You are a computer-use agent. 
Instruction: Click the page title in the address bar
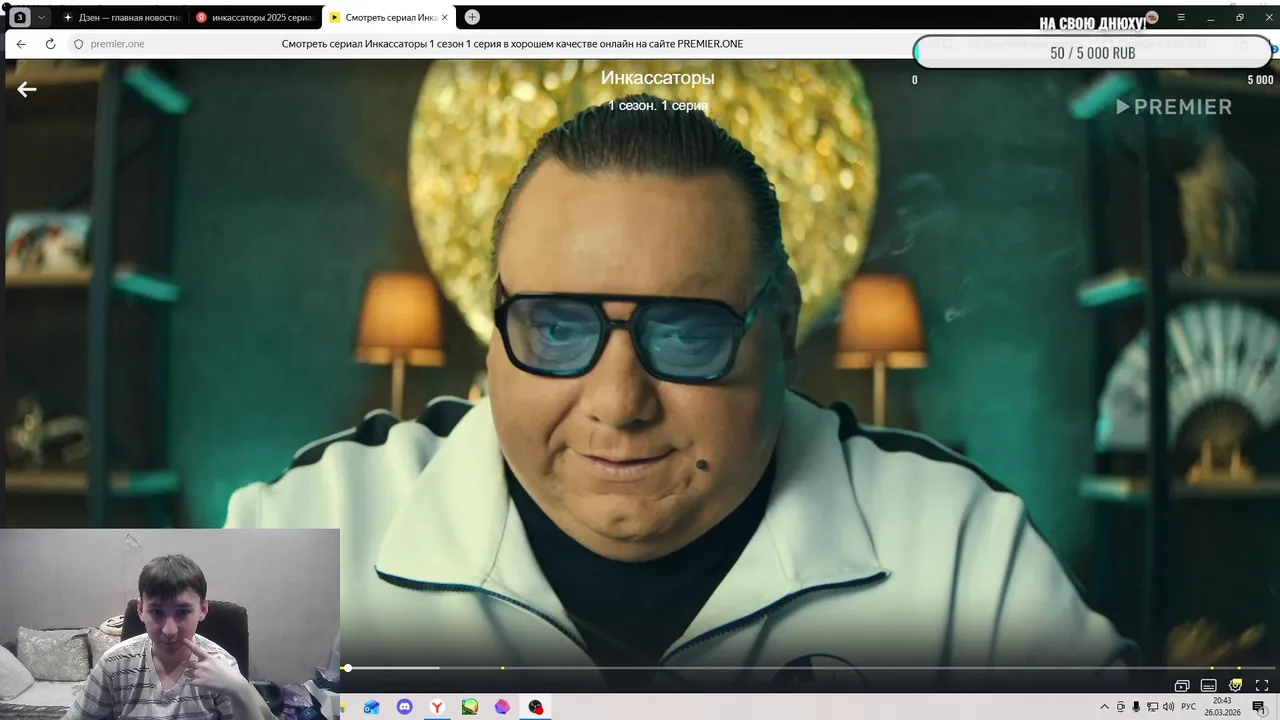[512, 44]
